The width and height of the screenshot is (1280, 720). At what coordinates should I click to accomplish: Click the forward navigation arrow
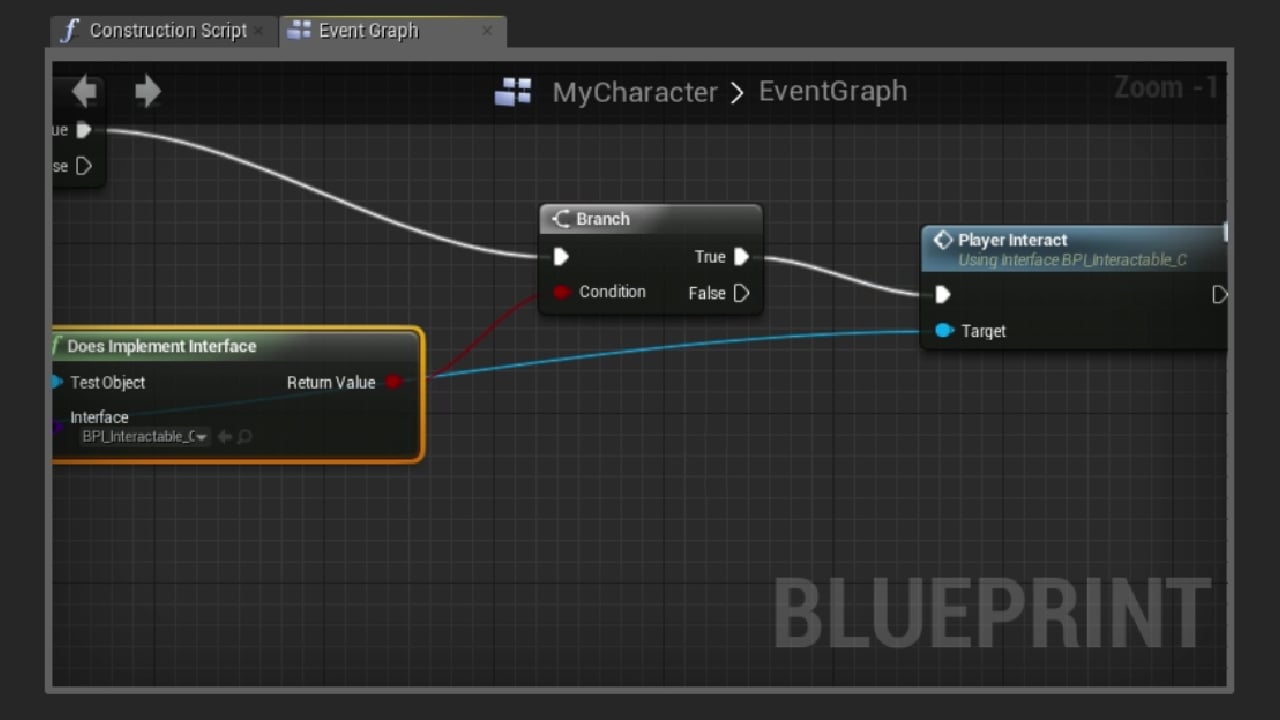pos(148,92)
